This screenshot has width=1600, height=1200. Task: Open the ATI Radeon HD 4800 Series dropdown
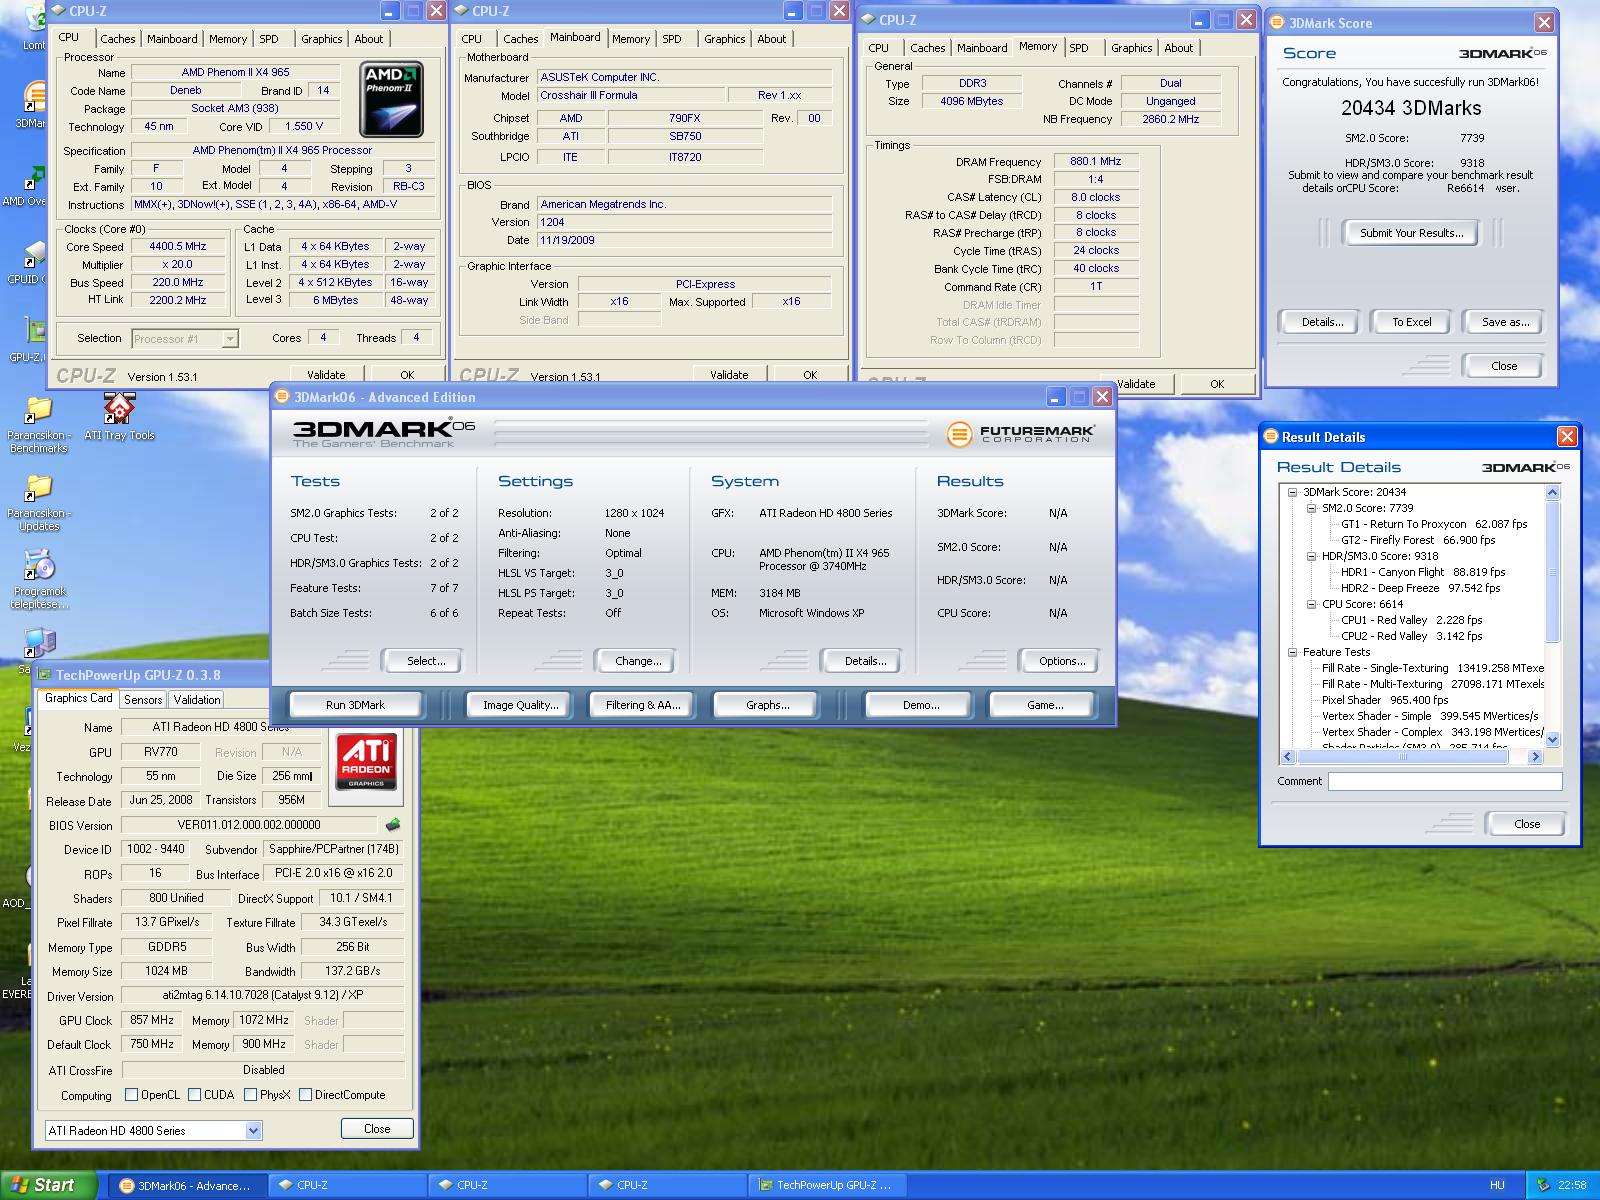tap(253, 1130)
